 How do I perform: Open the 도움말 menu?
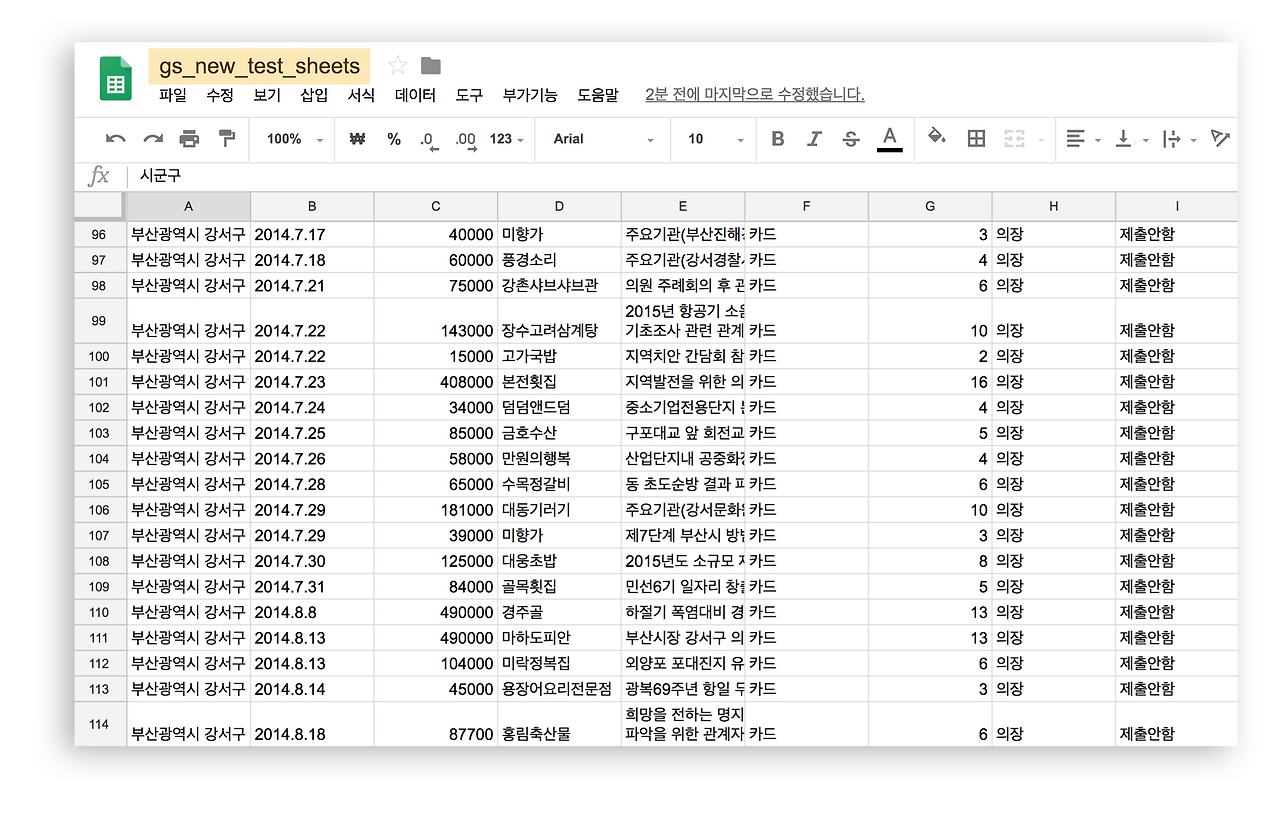[x=598, y=95]
